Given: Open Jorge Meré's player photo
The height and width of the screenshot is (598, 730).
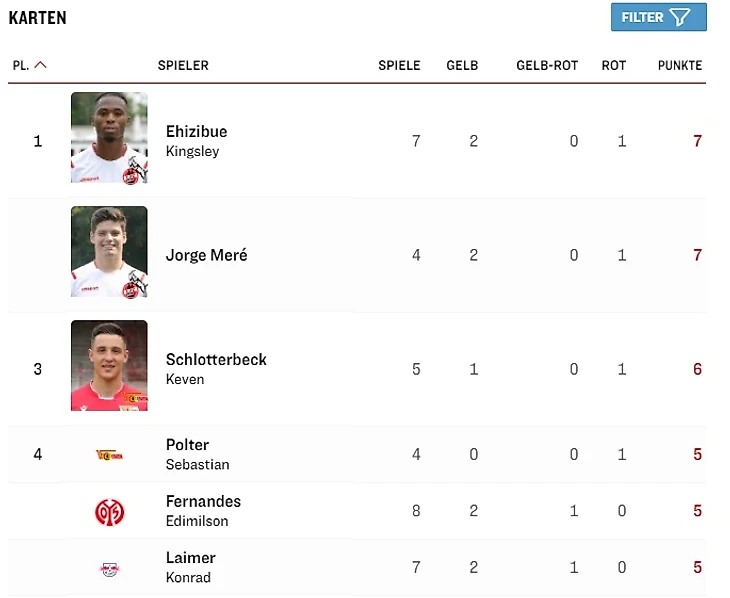Looking at the screenshot, I should [x=109, y=252].
